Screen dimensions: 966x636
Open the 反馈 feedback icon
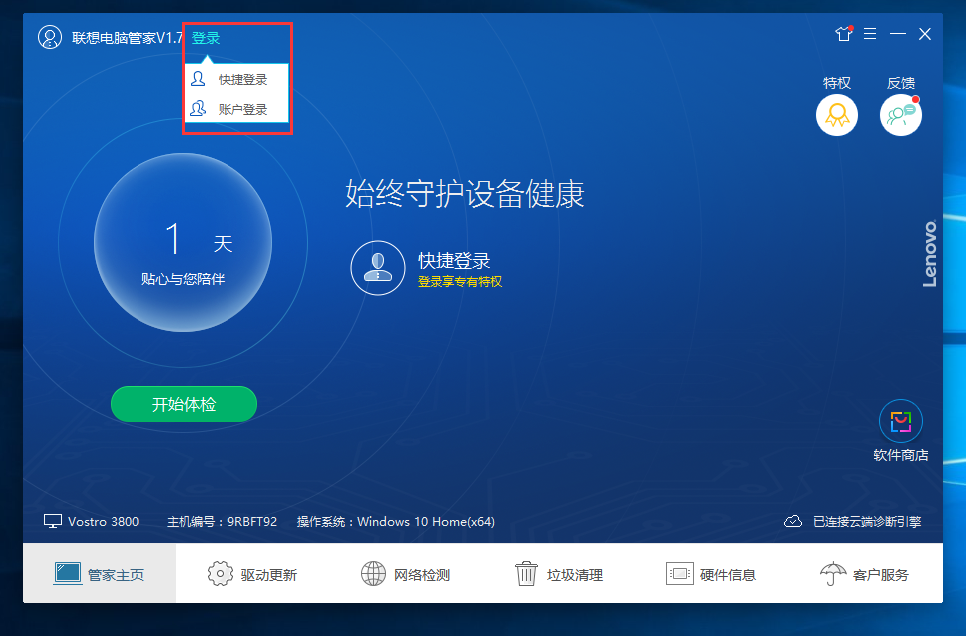pos(900,114)
